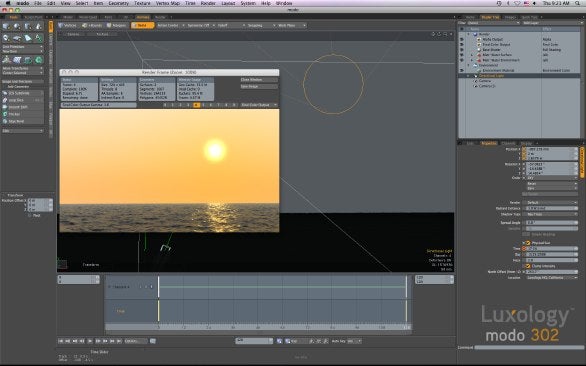Image resolution: width=586 pixels, height=366 pixels.
Task: Open the Final Color Output dropdown in render window
Action: (x=259, y=105)
